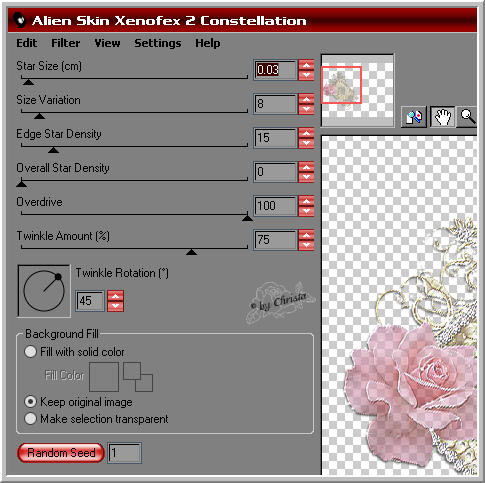Click the Overdrive value field
The height and width of the screenshot is (483, 485).
(275, 206)
